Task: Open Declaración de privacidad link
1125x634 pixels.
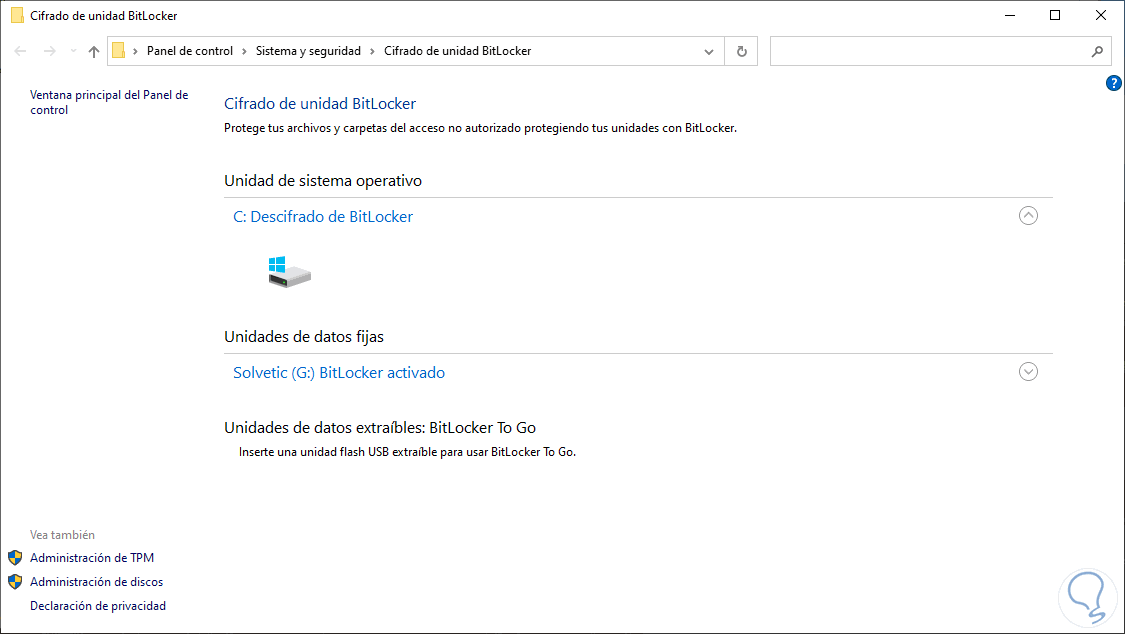Action: (98, 606)
